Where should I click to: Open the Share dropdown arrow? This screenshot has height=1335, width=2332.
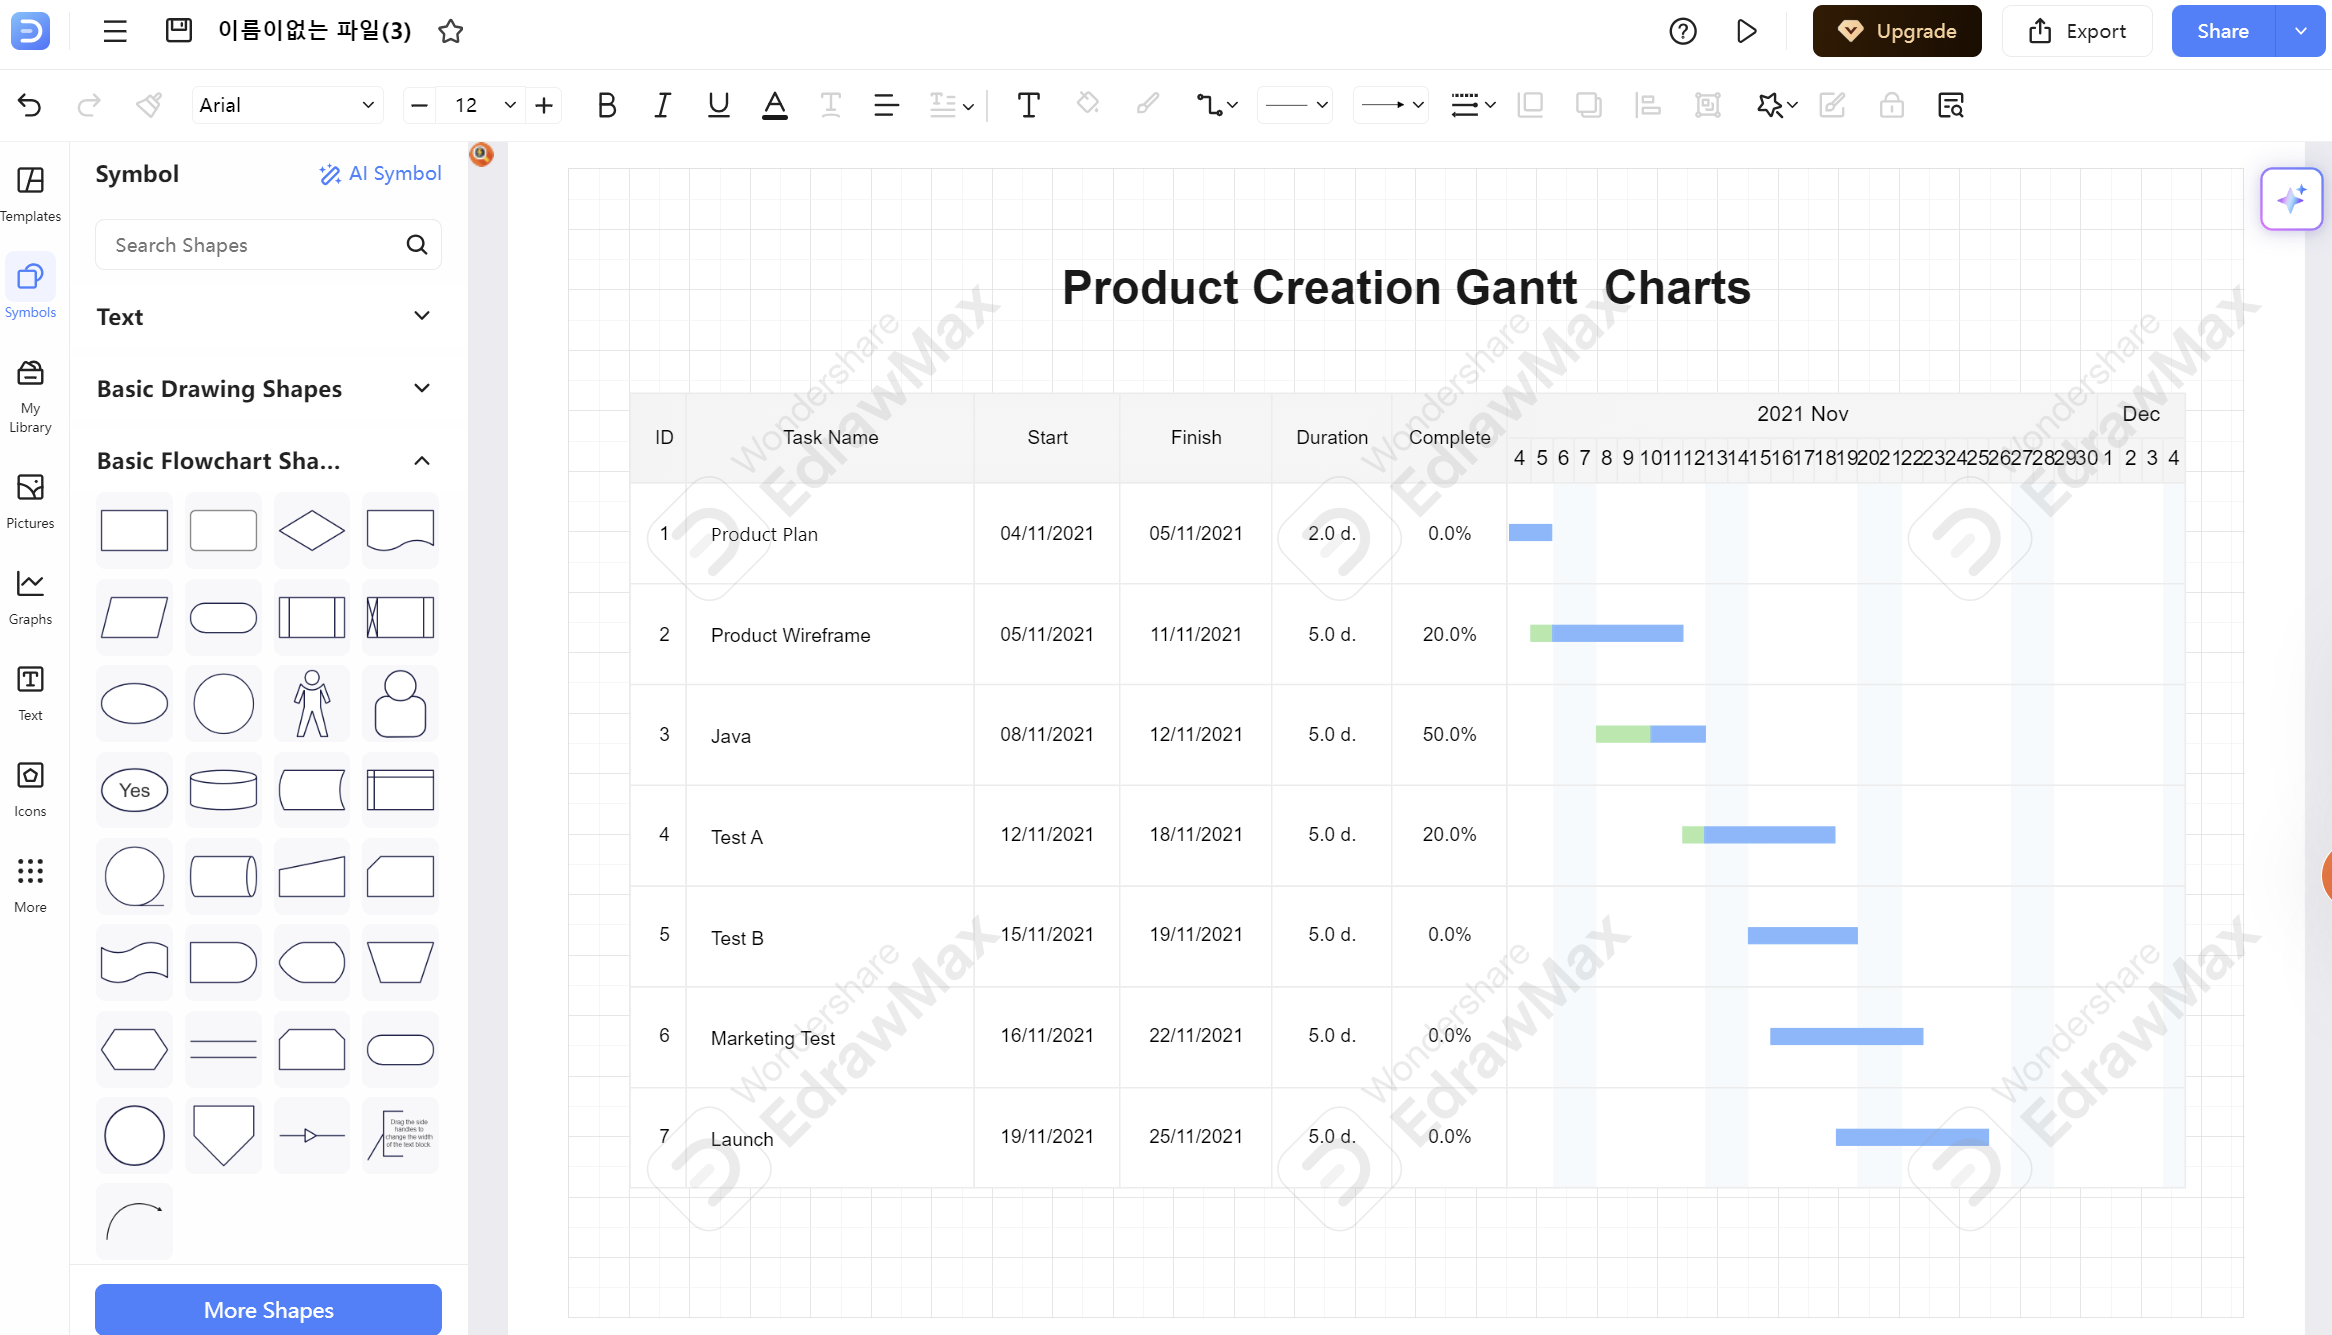click(2301, 31)
